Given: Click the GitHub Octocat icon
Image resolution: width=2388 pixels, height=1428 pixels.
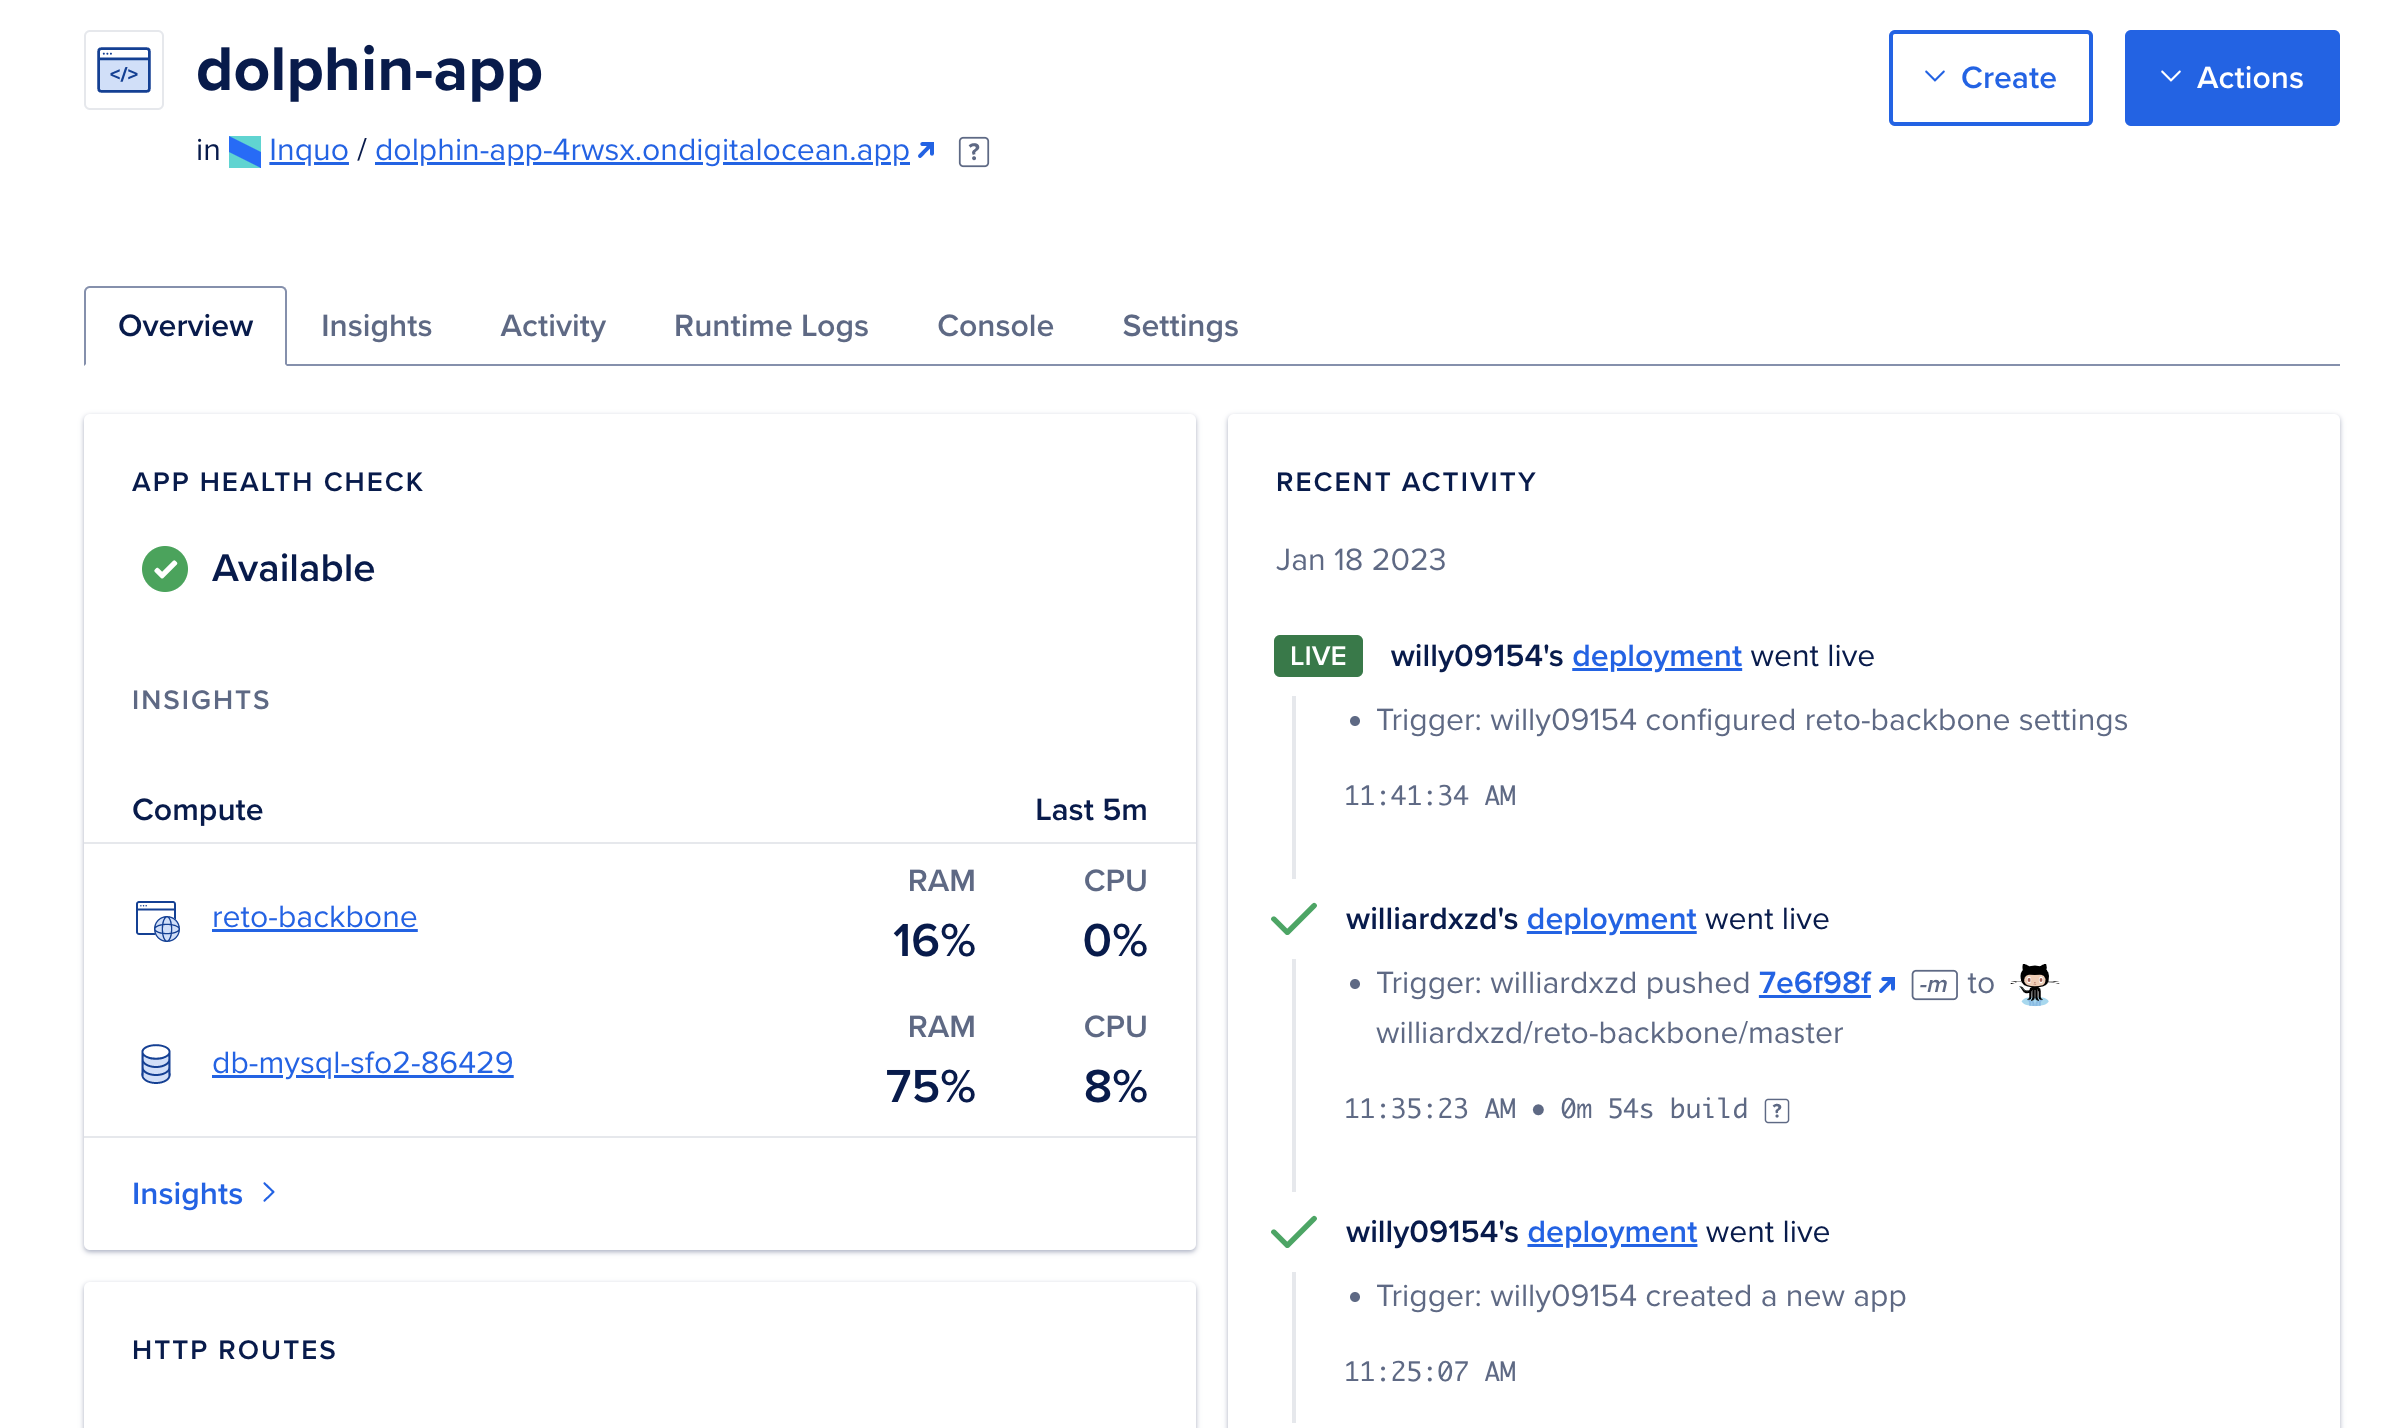Looking at the screenshot, I should 2034,984.
